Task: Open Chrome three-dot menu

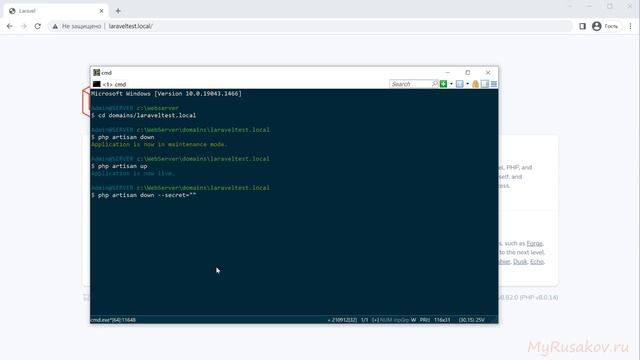Action: tap(631, 26)
